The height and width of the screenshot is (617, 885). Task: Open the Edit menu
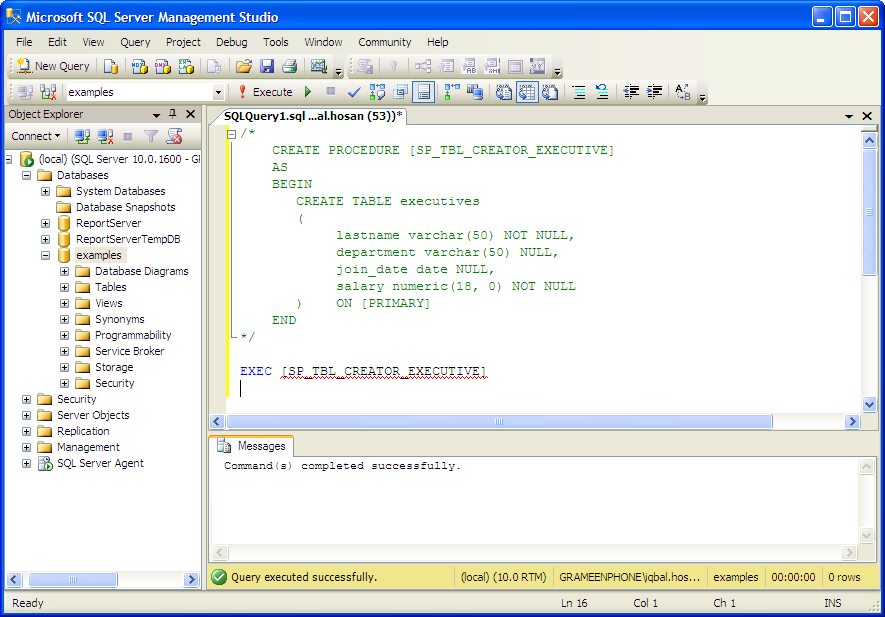57,42
